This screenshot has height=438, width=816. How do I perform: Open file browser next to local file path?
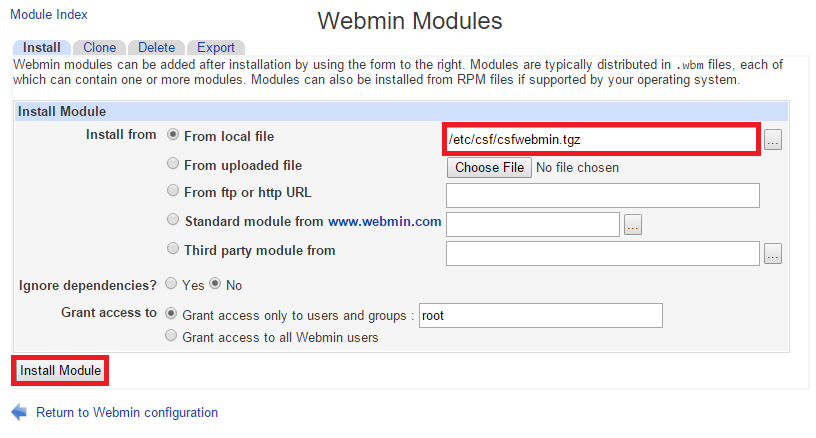coord(773,139)
